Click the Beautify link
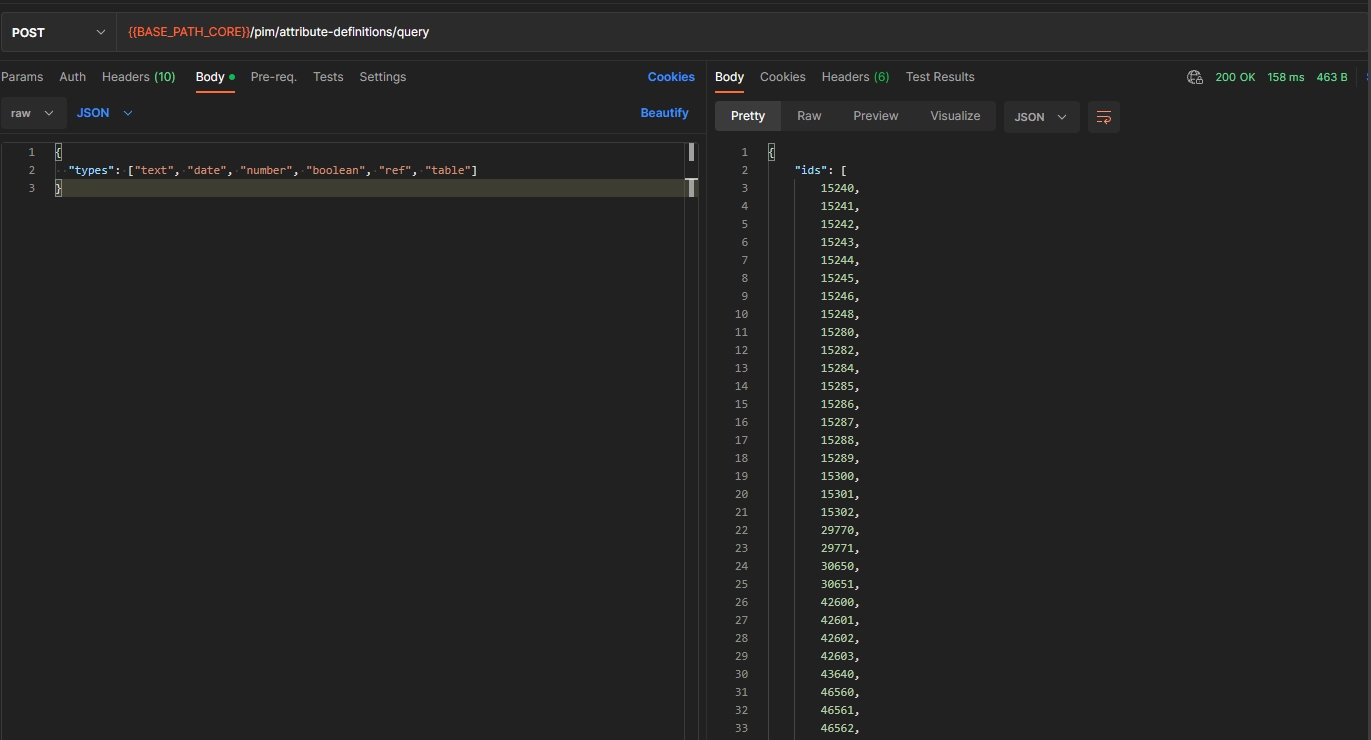 664,113
